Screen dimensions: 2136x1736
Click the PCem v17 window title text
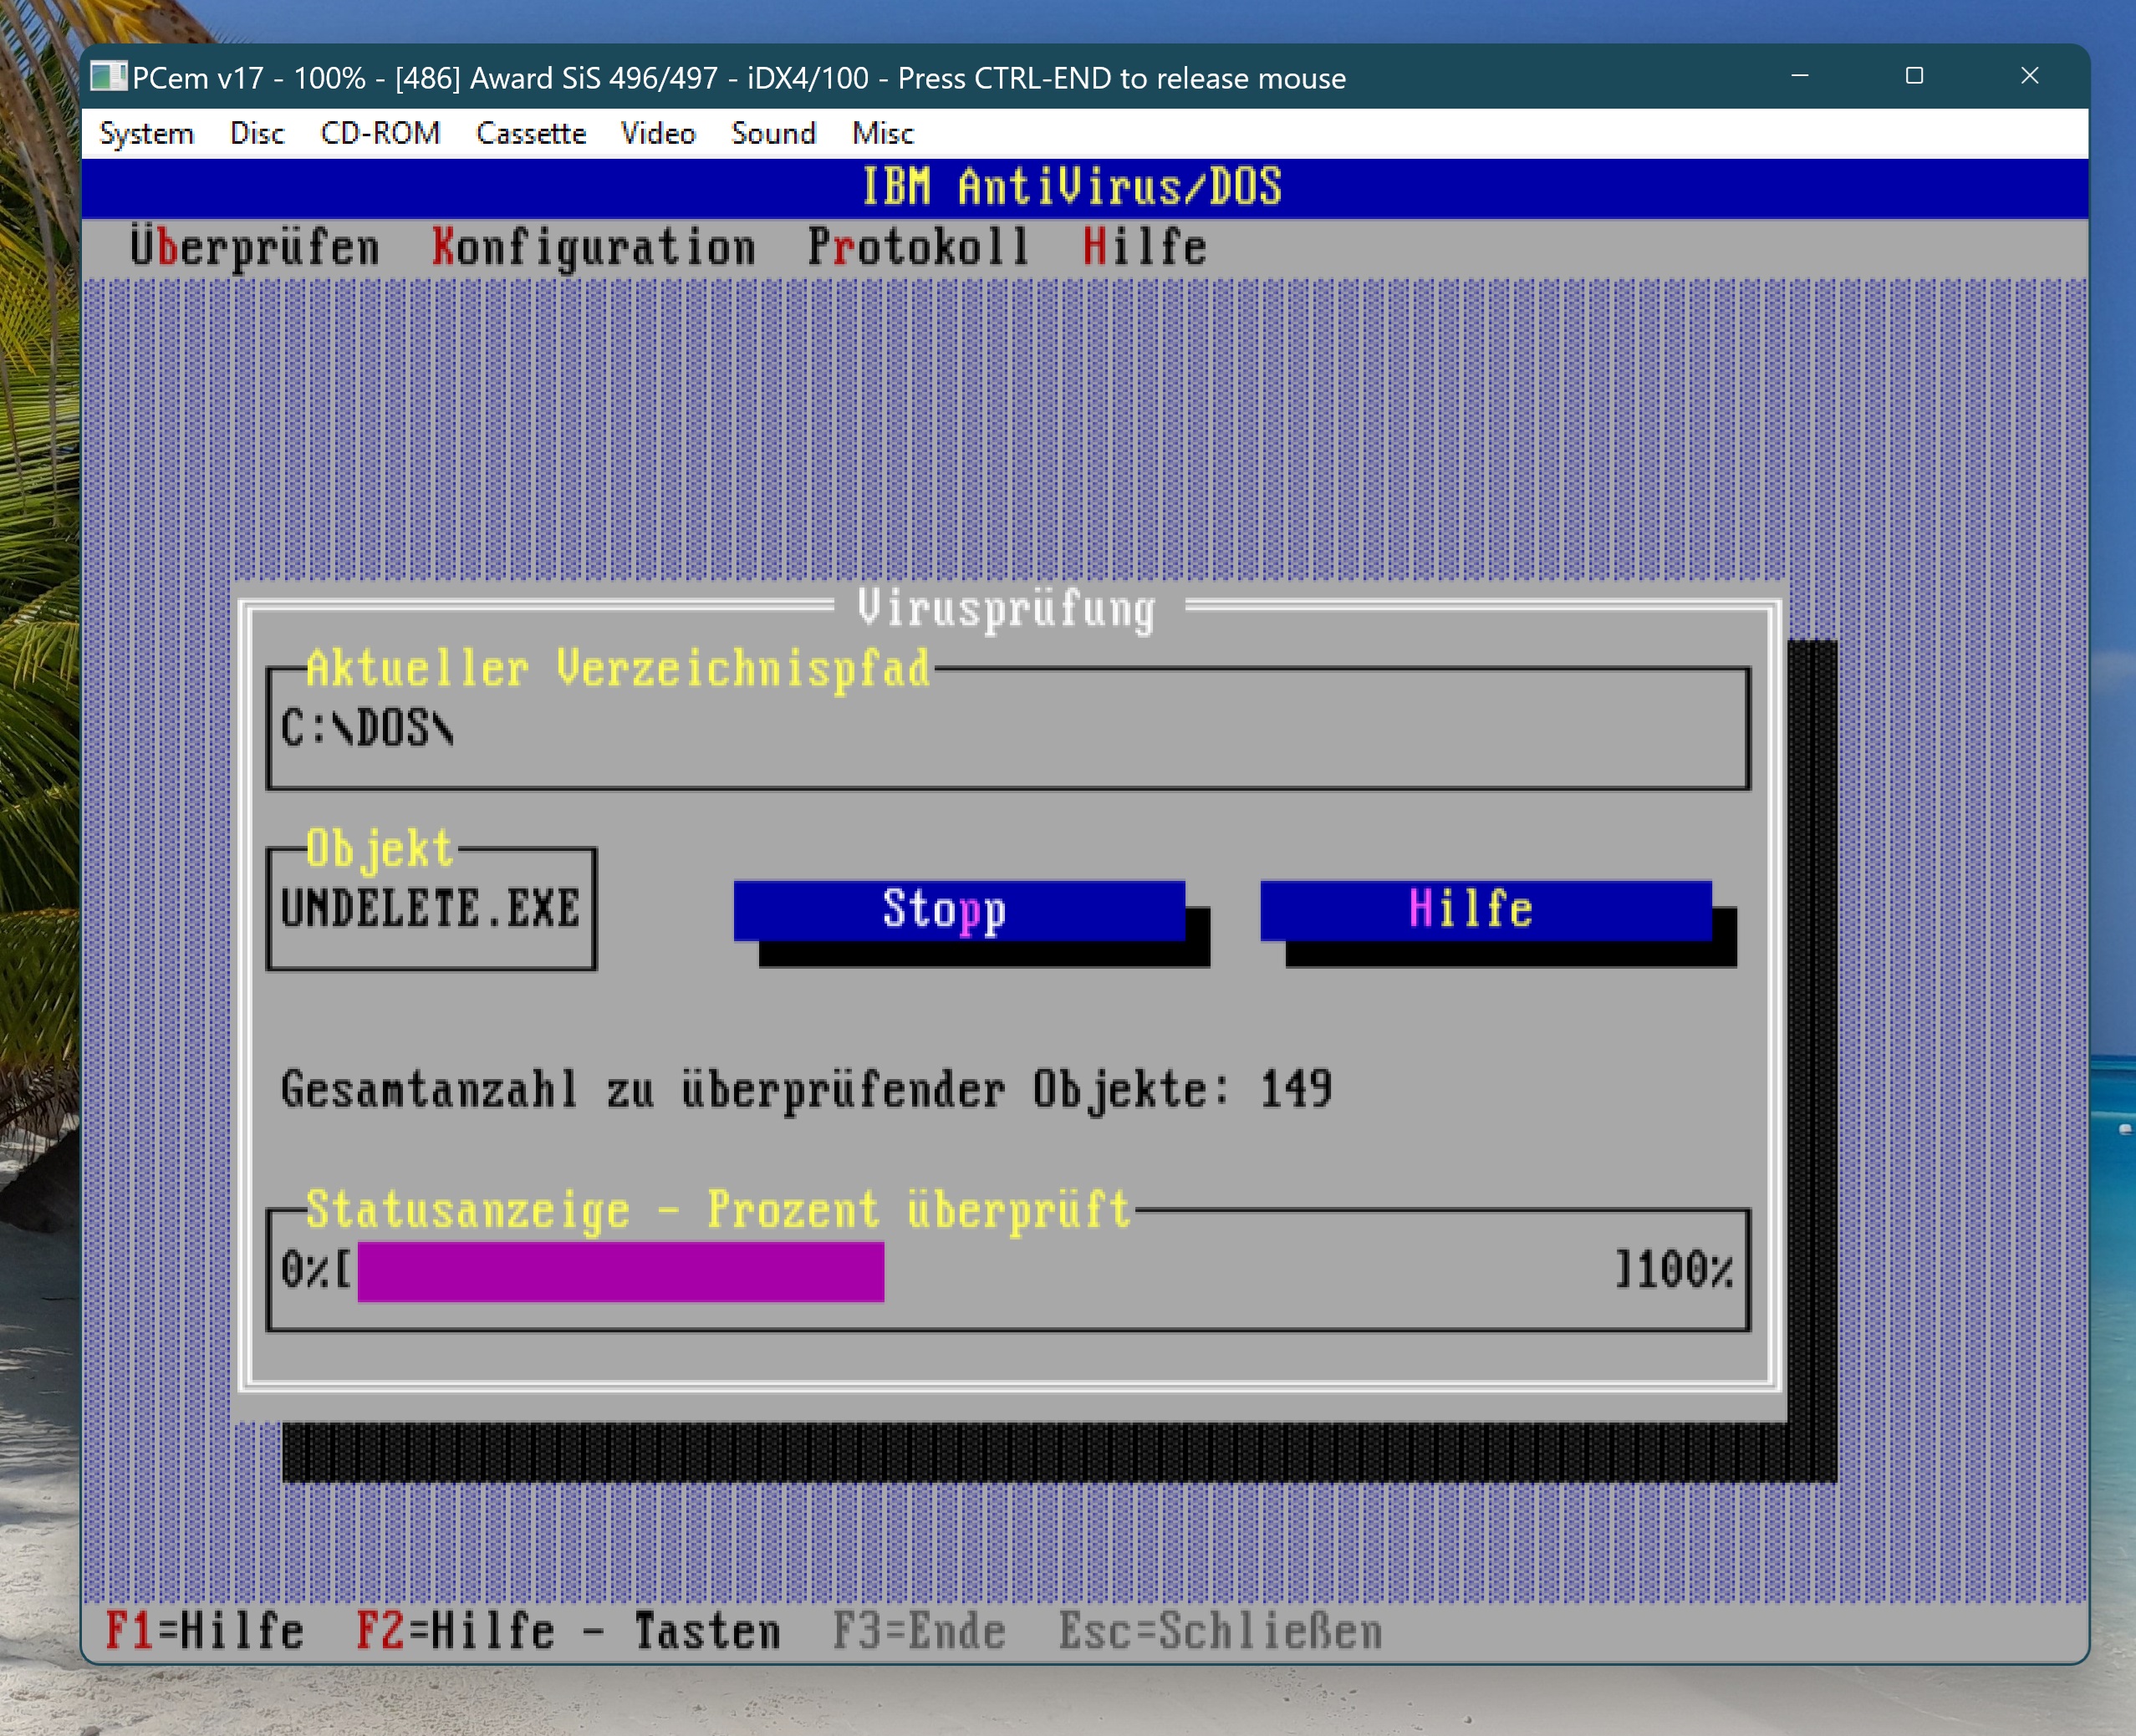pos(738,78)
